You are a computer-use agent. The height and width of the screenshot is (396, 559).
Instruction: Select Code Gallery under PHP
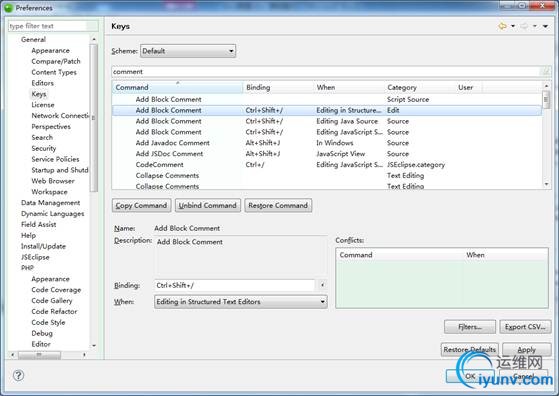[52, 301]
